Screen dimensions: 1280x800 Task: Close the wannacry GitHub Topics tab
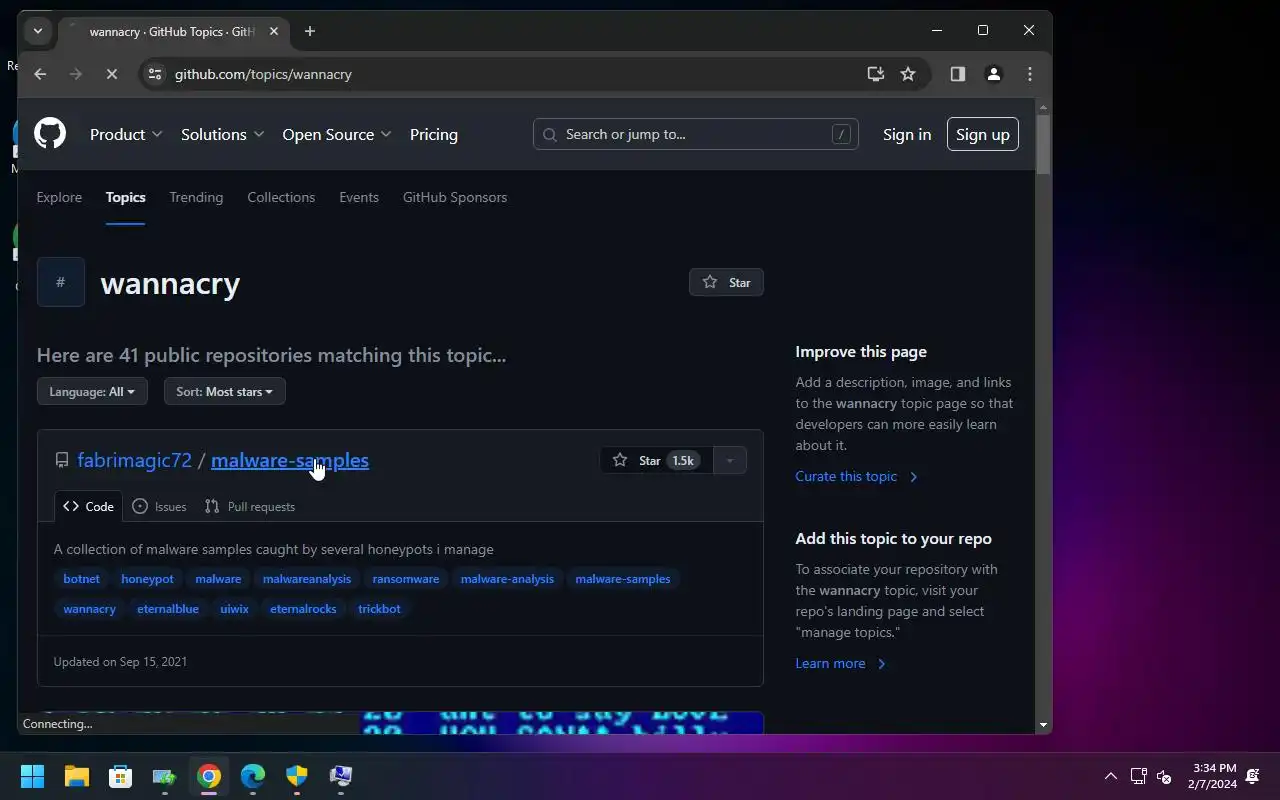[x=274, y=31]
